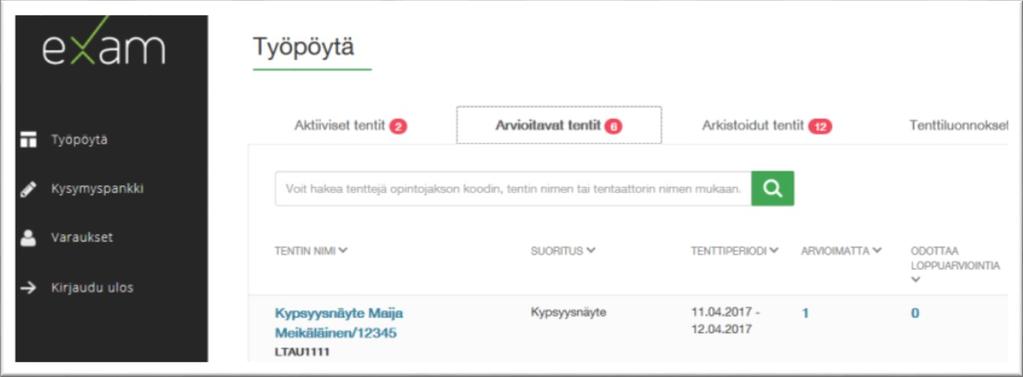1023x377 pixels.
Task: Click the Arvioimatta count 1 link
Action: coord(805,313)
